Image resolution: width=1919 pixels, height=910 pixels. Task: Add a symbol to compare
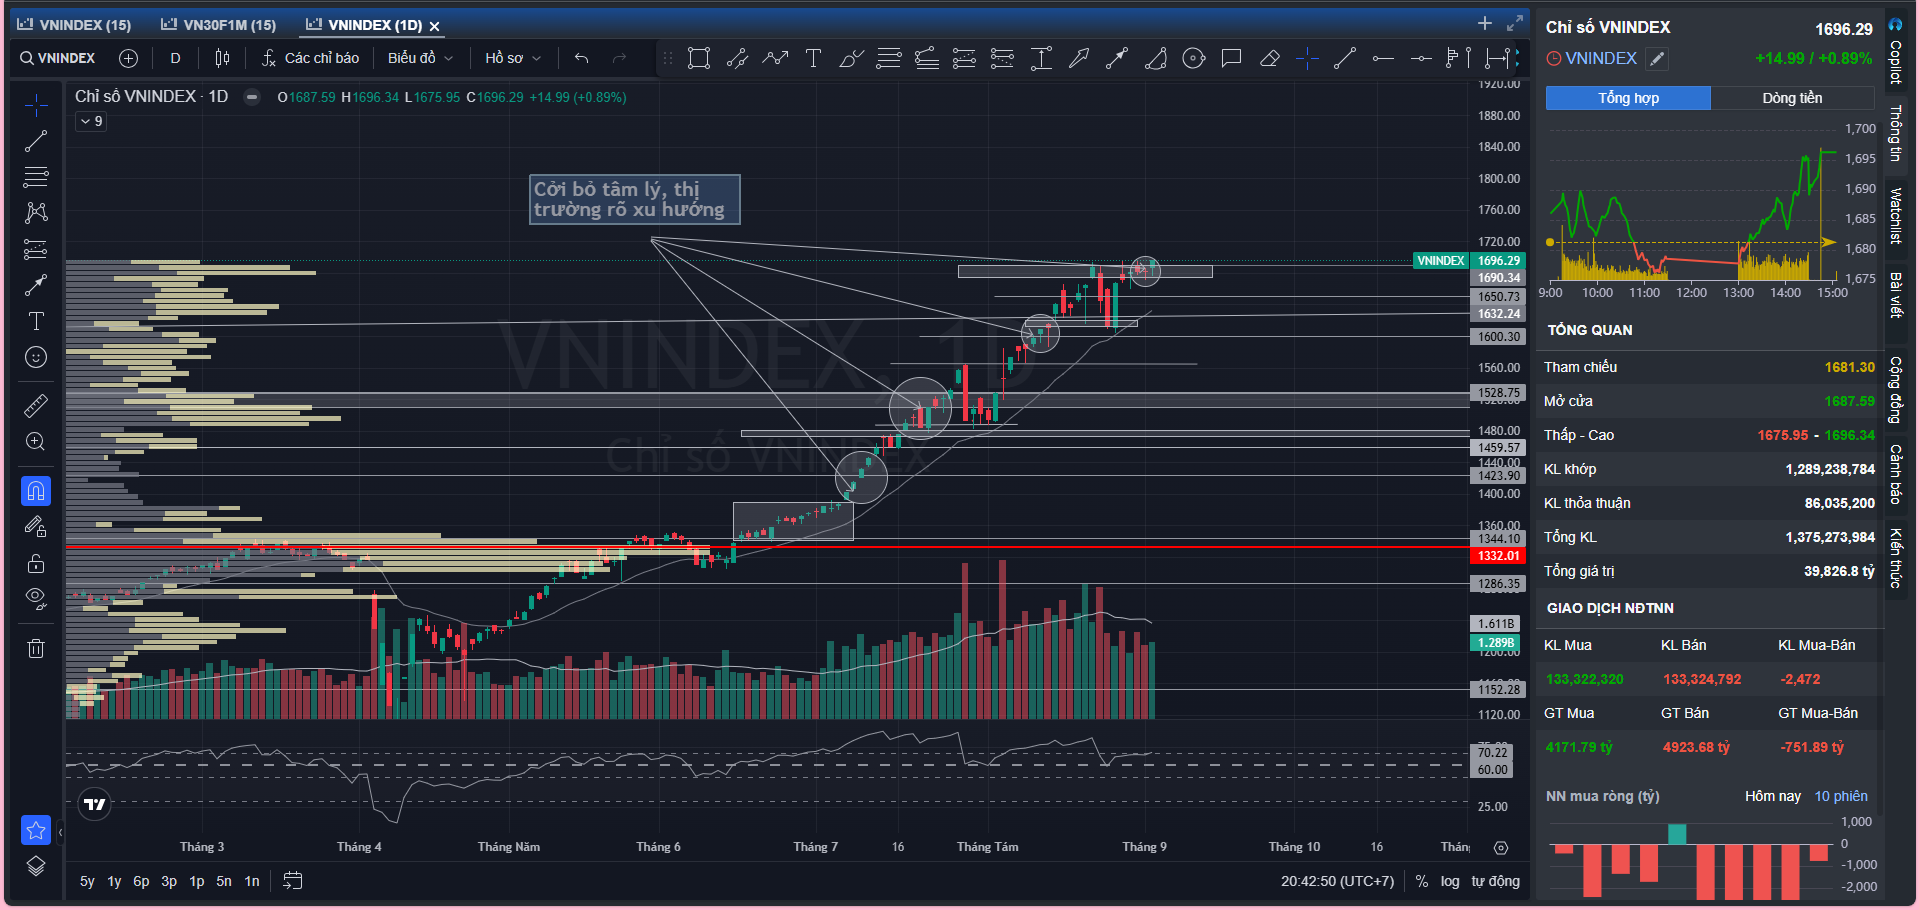point(128,58)
